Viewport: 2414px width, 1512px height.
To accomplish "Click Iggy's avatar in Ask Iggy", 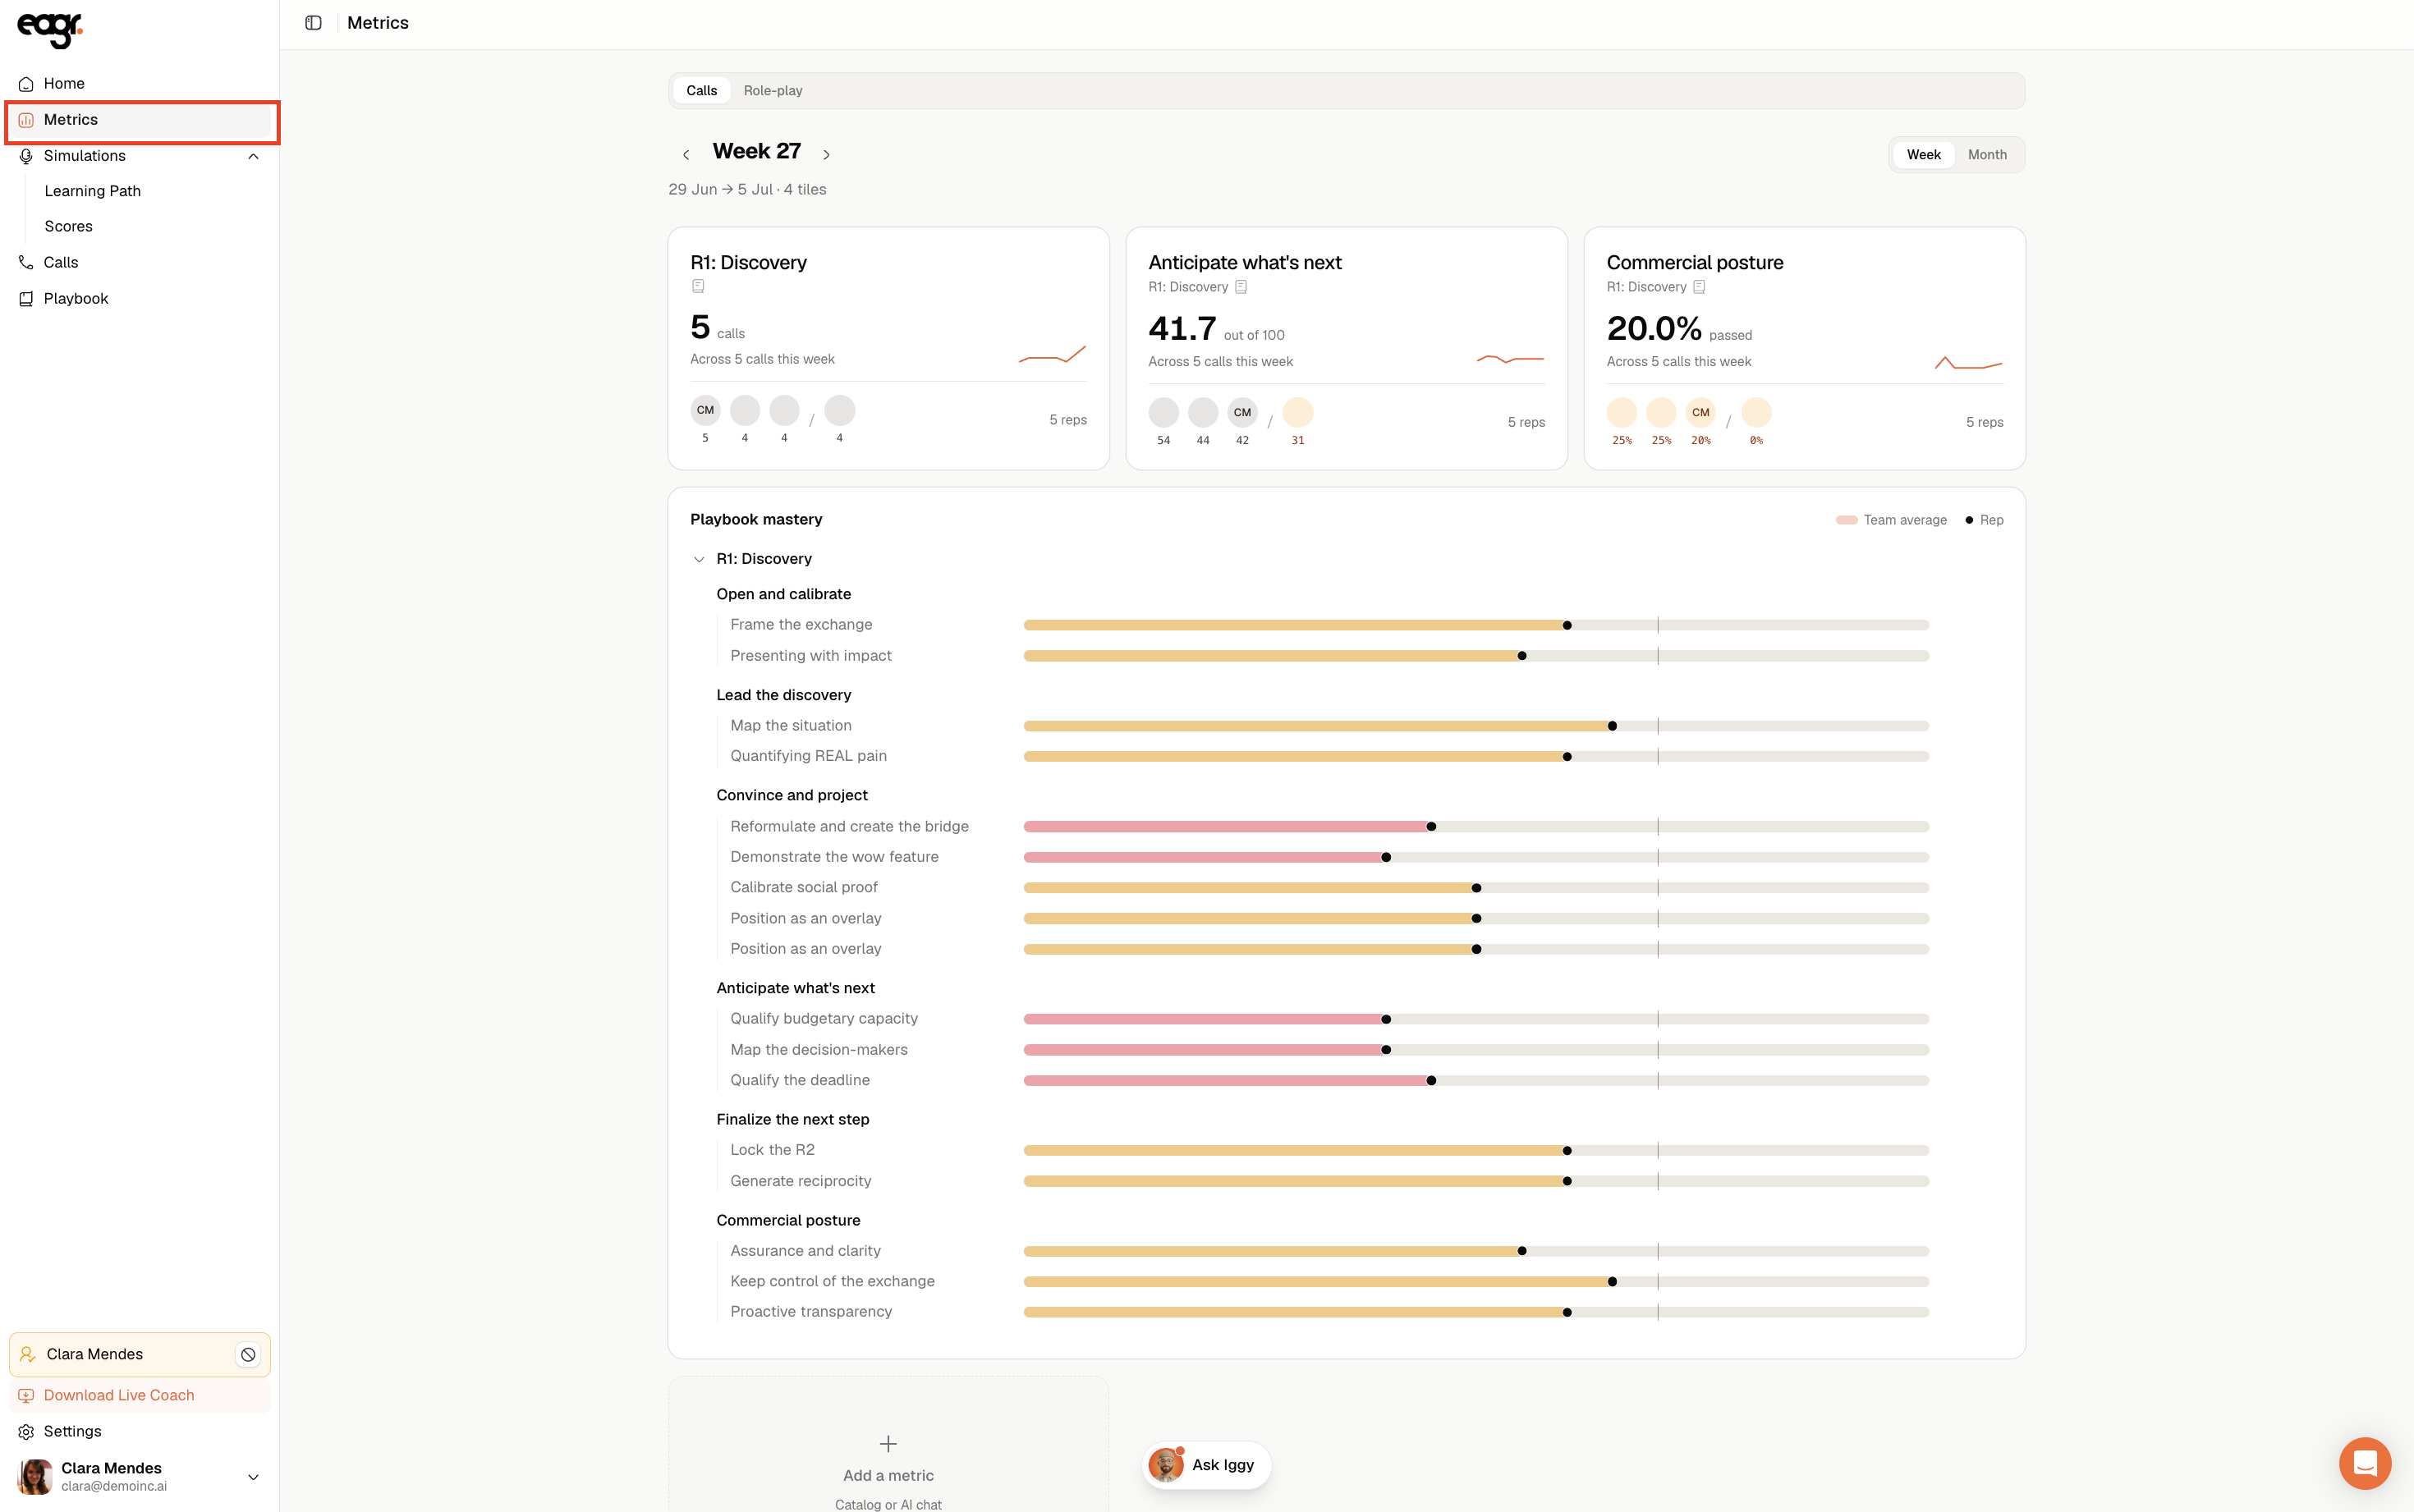I will [1166, 1465].
